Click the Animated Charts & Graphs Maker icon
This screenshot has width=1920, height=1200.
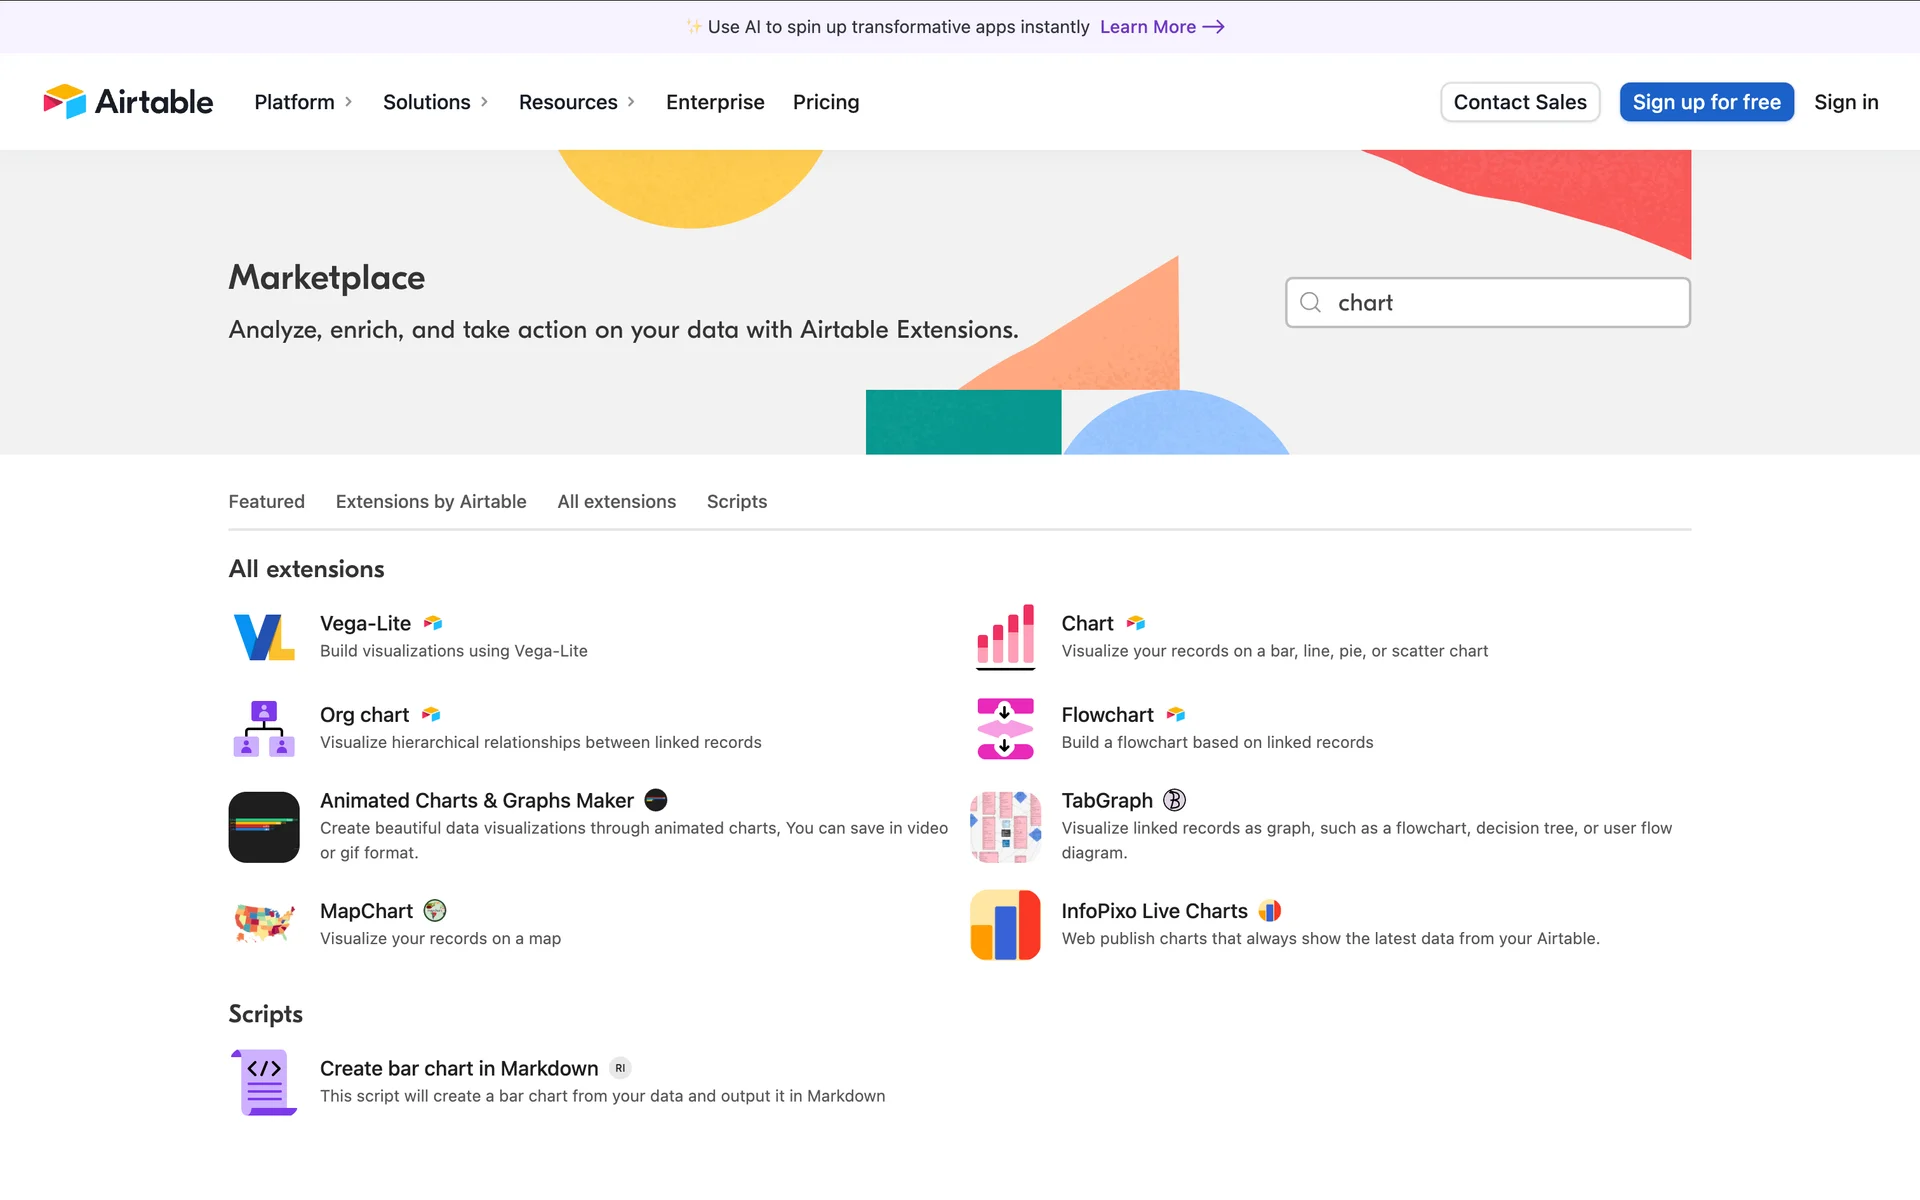click(x=264, y=827)
